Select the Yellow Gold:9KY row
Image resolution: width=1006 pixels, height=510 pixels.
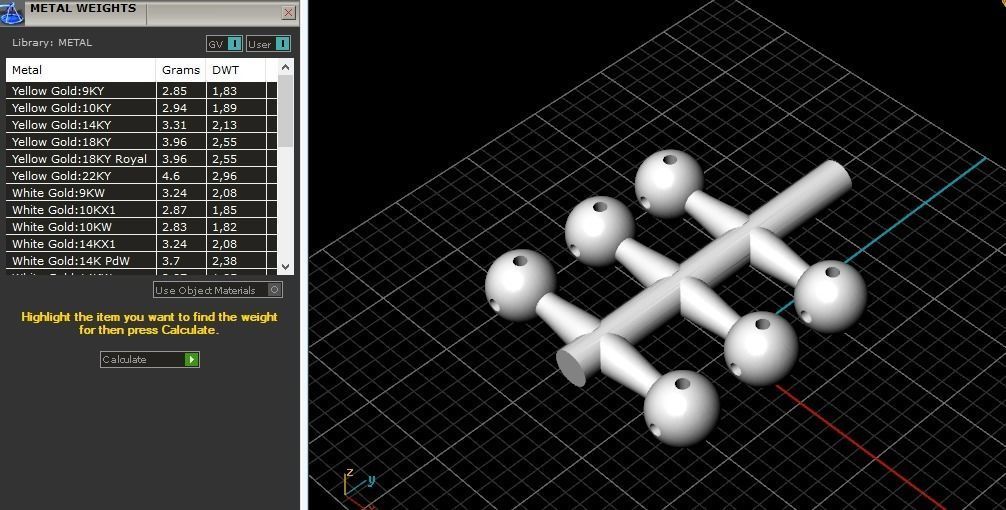142,90
